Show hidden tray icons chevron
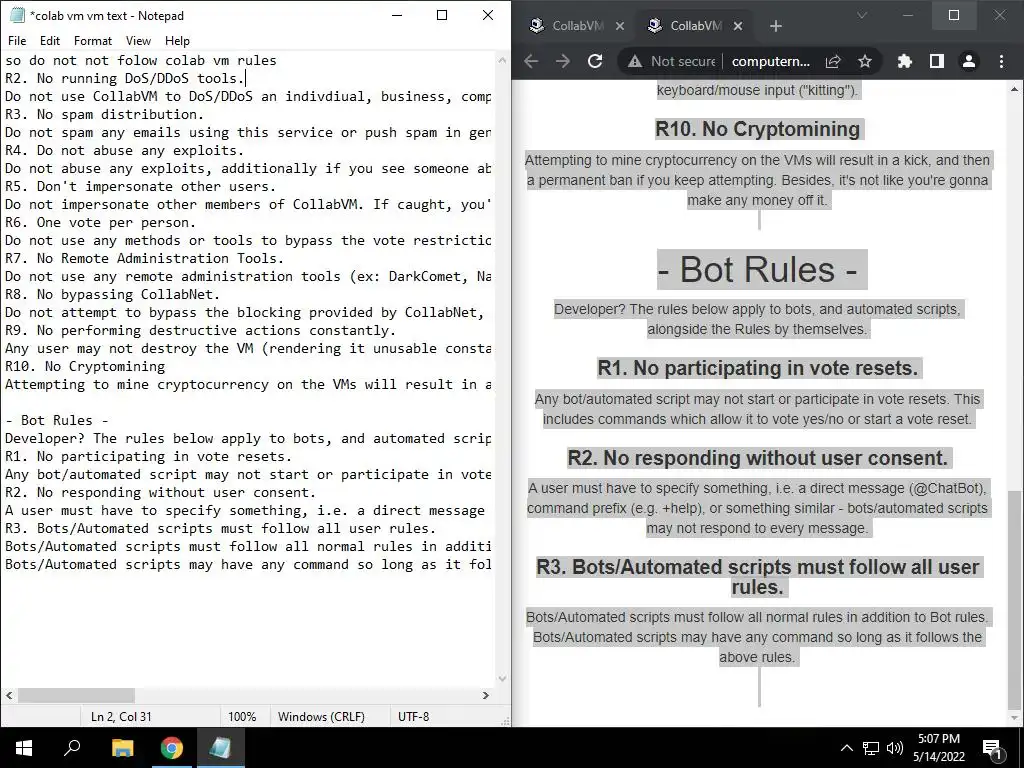 [x=846, y=748]
